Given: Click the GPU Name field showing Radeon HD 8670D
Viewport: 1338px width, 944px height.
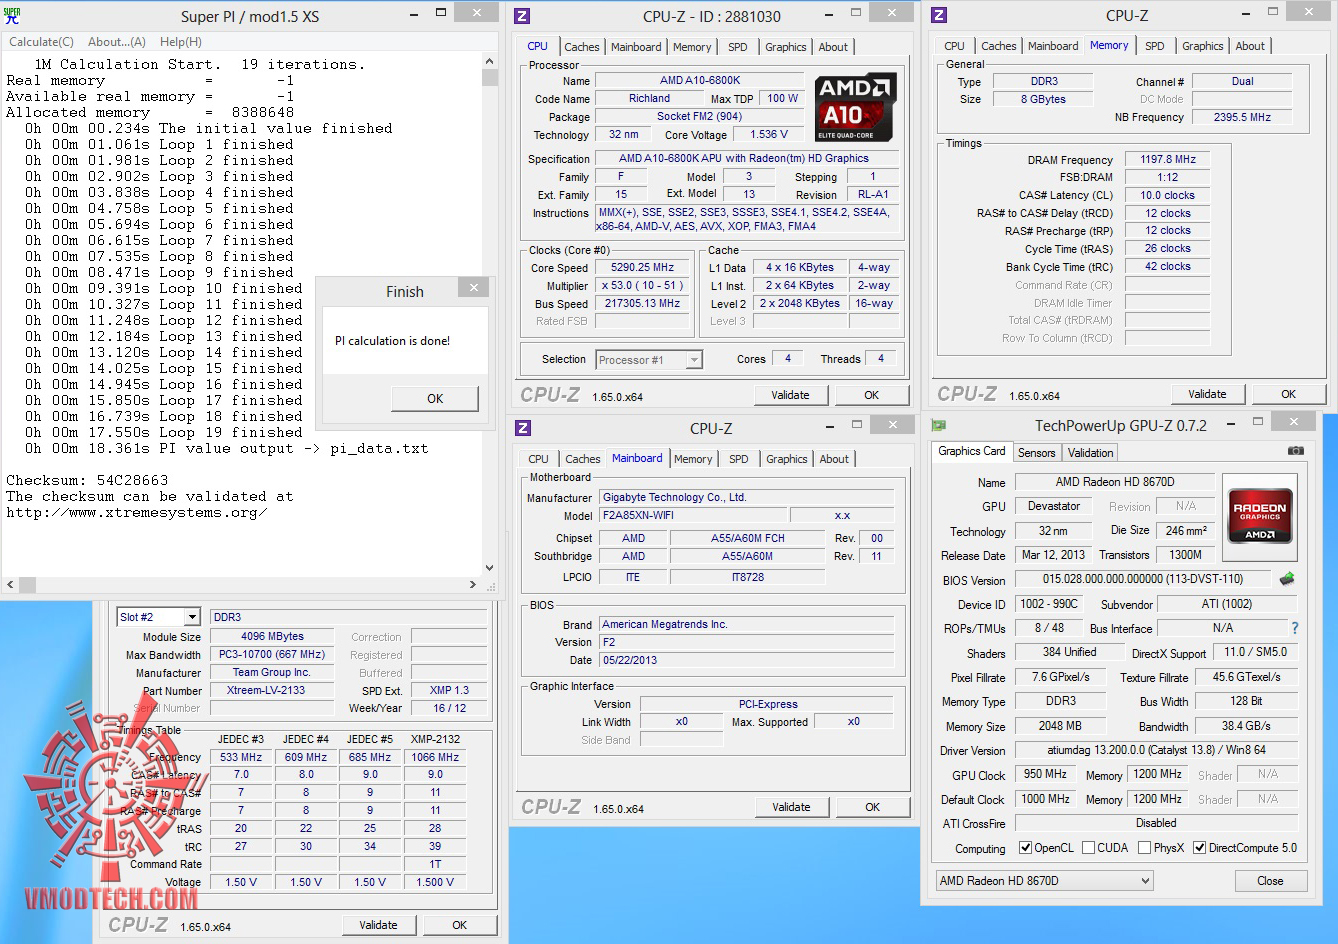Looking at the screenshot, I should coord(1114,482).
